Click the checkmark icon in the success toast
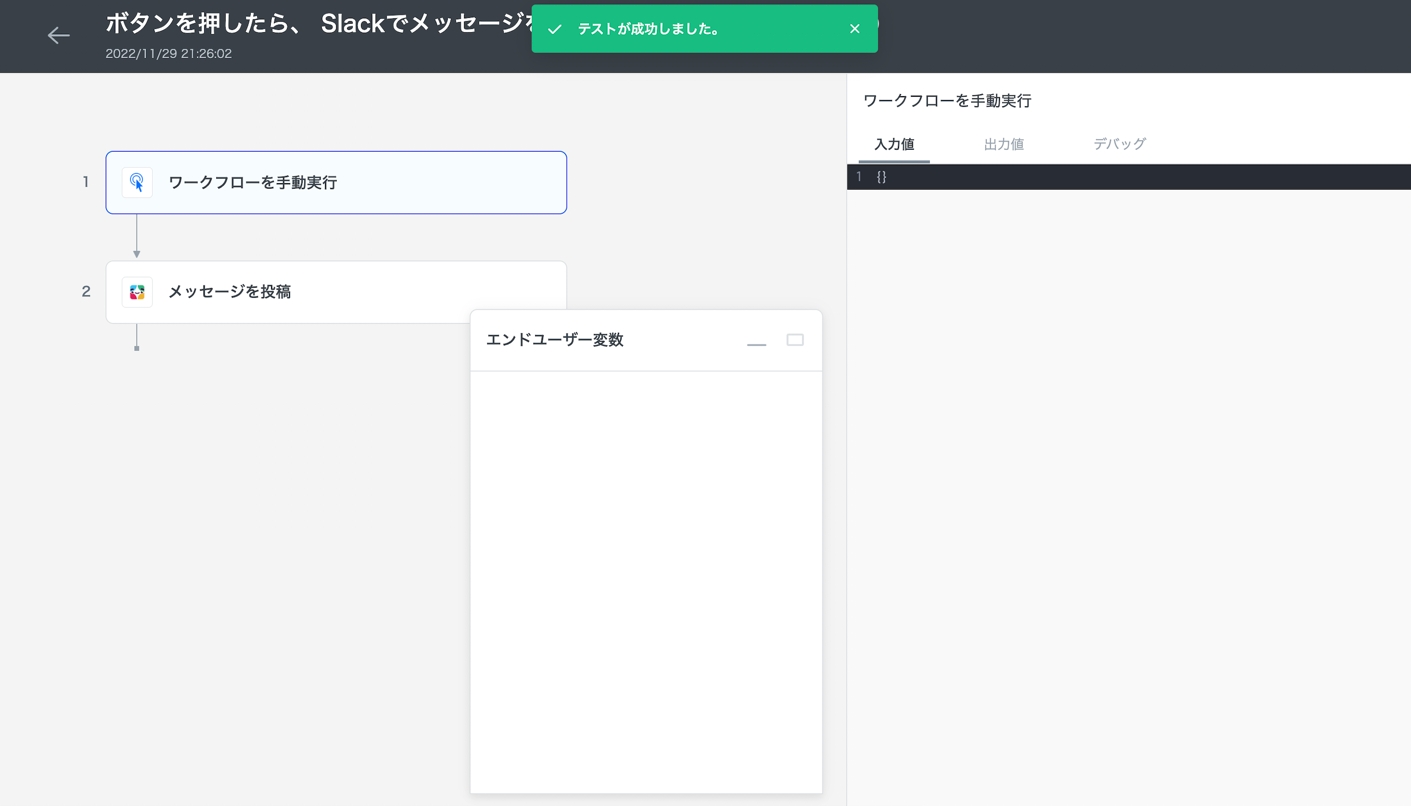The image size is (1411, 806). pyautogui.click(x=555, y=29)
